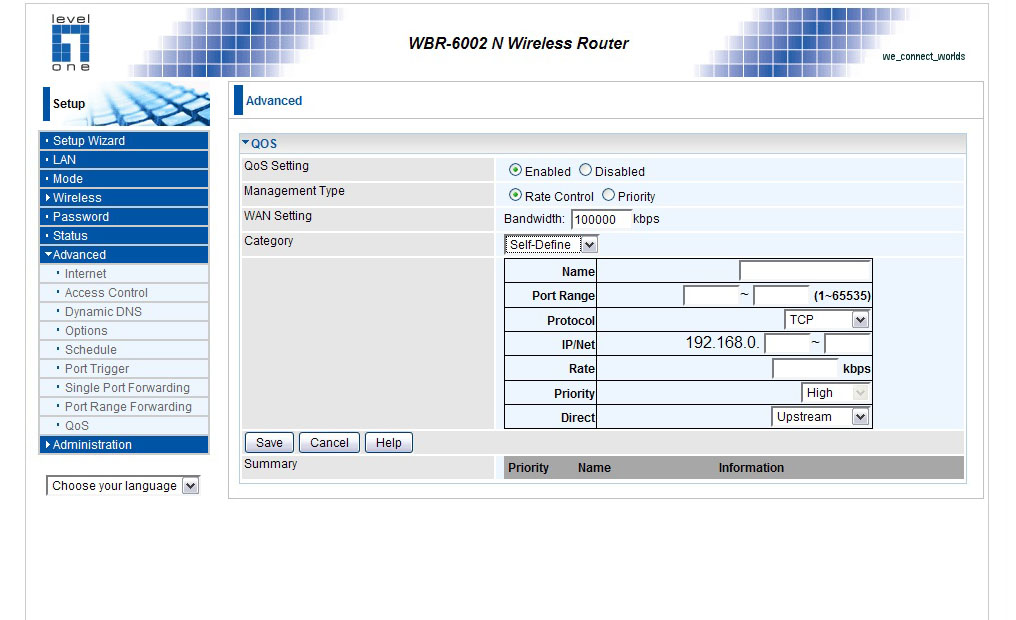Click WBR-6002 N Wireless Router title
Image resolution: width=1016 pixels, height=620 pixels.
click(x=518, y=43)
